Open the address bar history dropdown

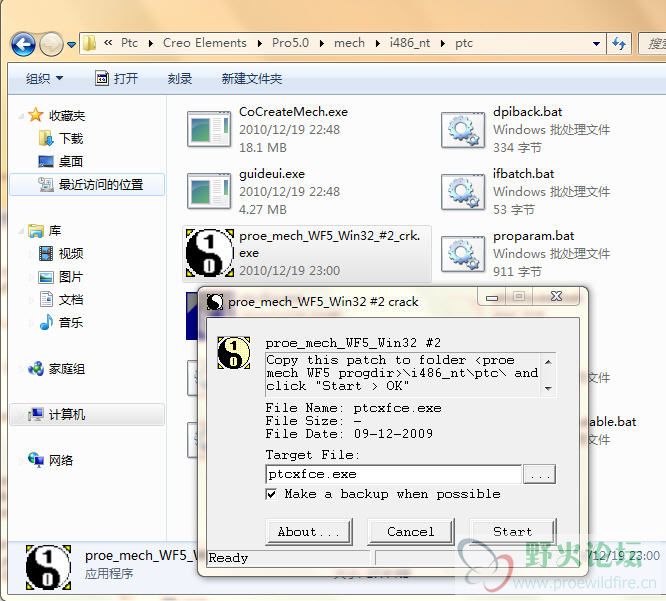(x=596, y=43)
